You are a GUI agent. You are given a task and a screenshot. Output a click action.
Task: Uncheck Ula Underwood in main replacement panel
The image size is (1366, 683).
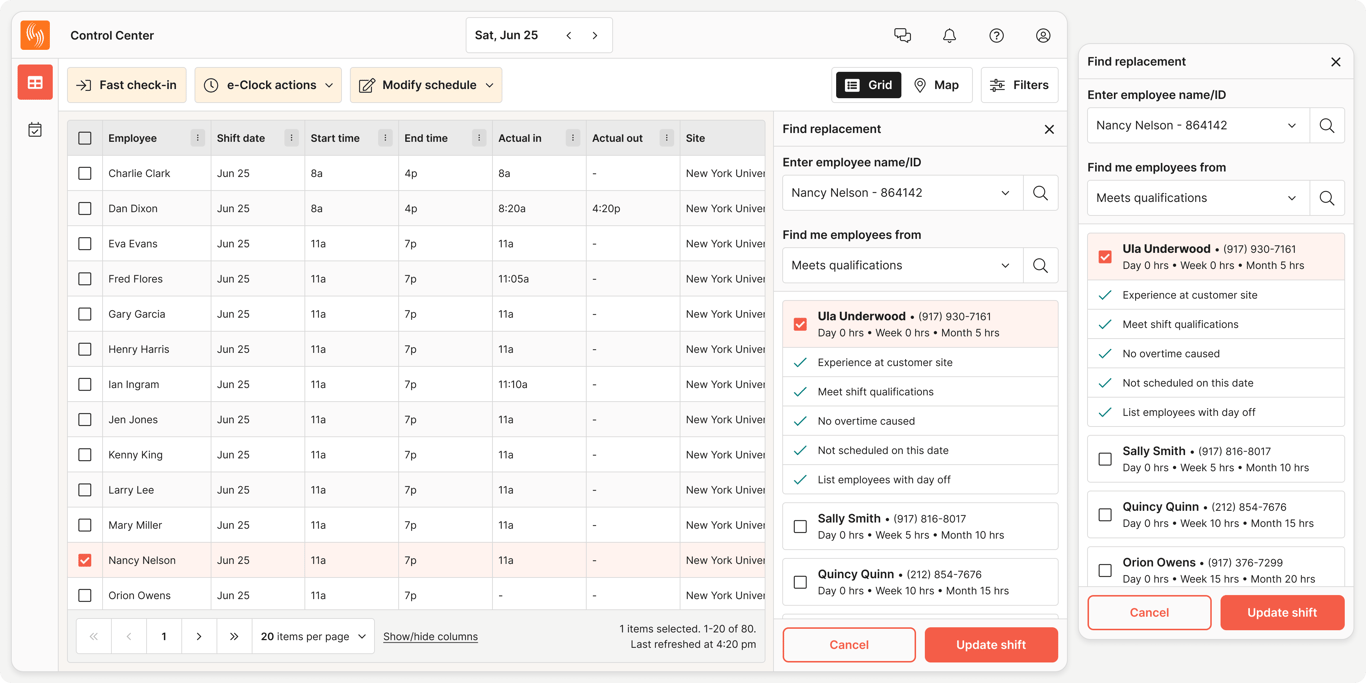coord(800,324)
